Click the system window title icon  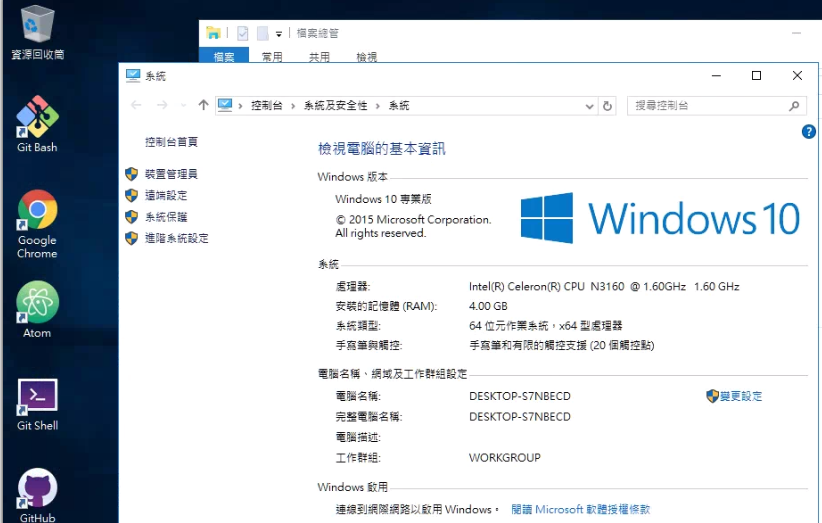coord(133,76)
